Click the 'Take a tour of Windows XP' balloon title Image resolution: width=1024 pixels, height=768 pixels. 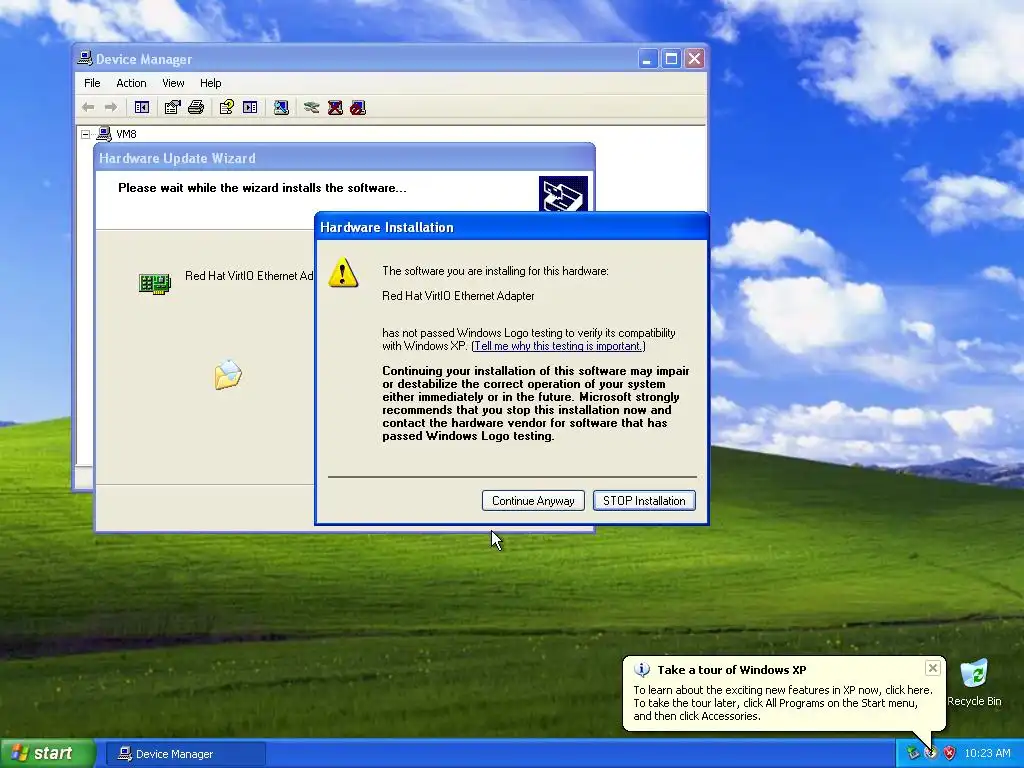tap(731, 669)
